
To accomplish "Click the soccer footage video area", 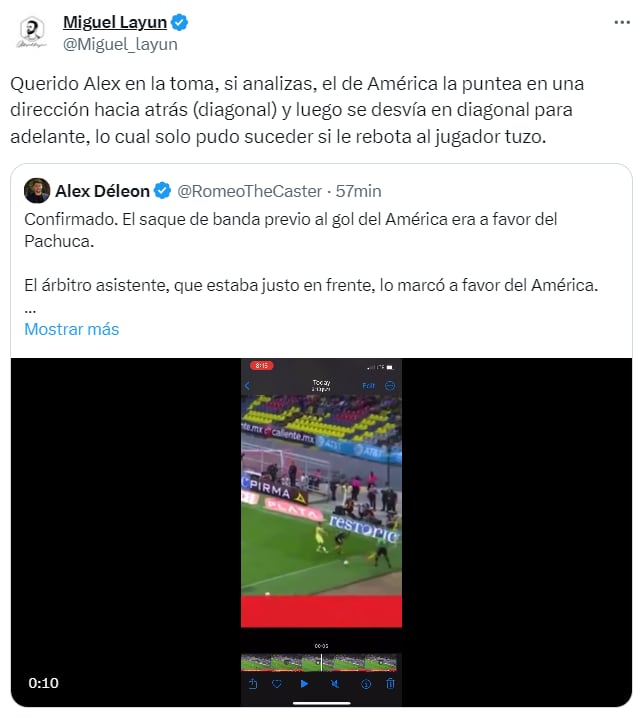I will 321,495.
